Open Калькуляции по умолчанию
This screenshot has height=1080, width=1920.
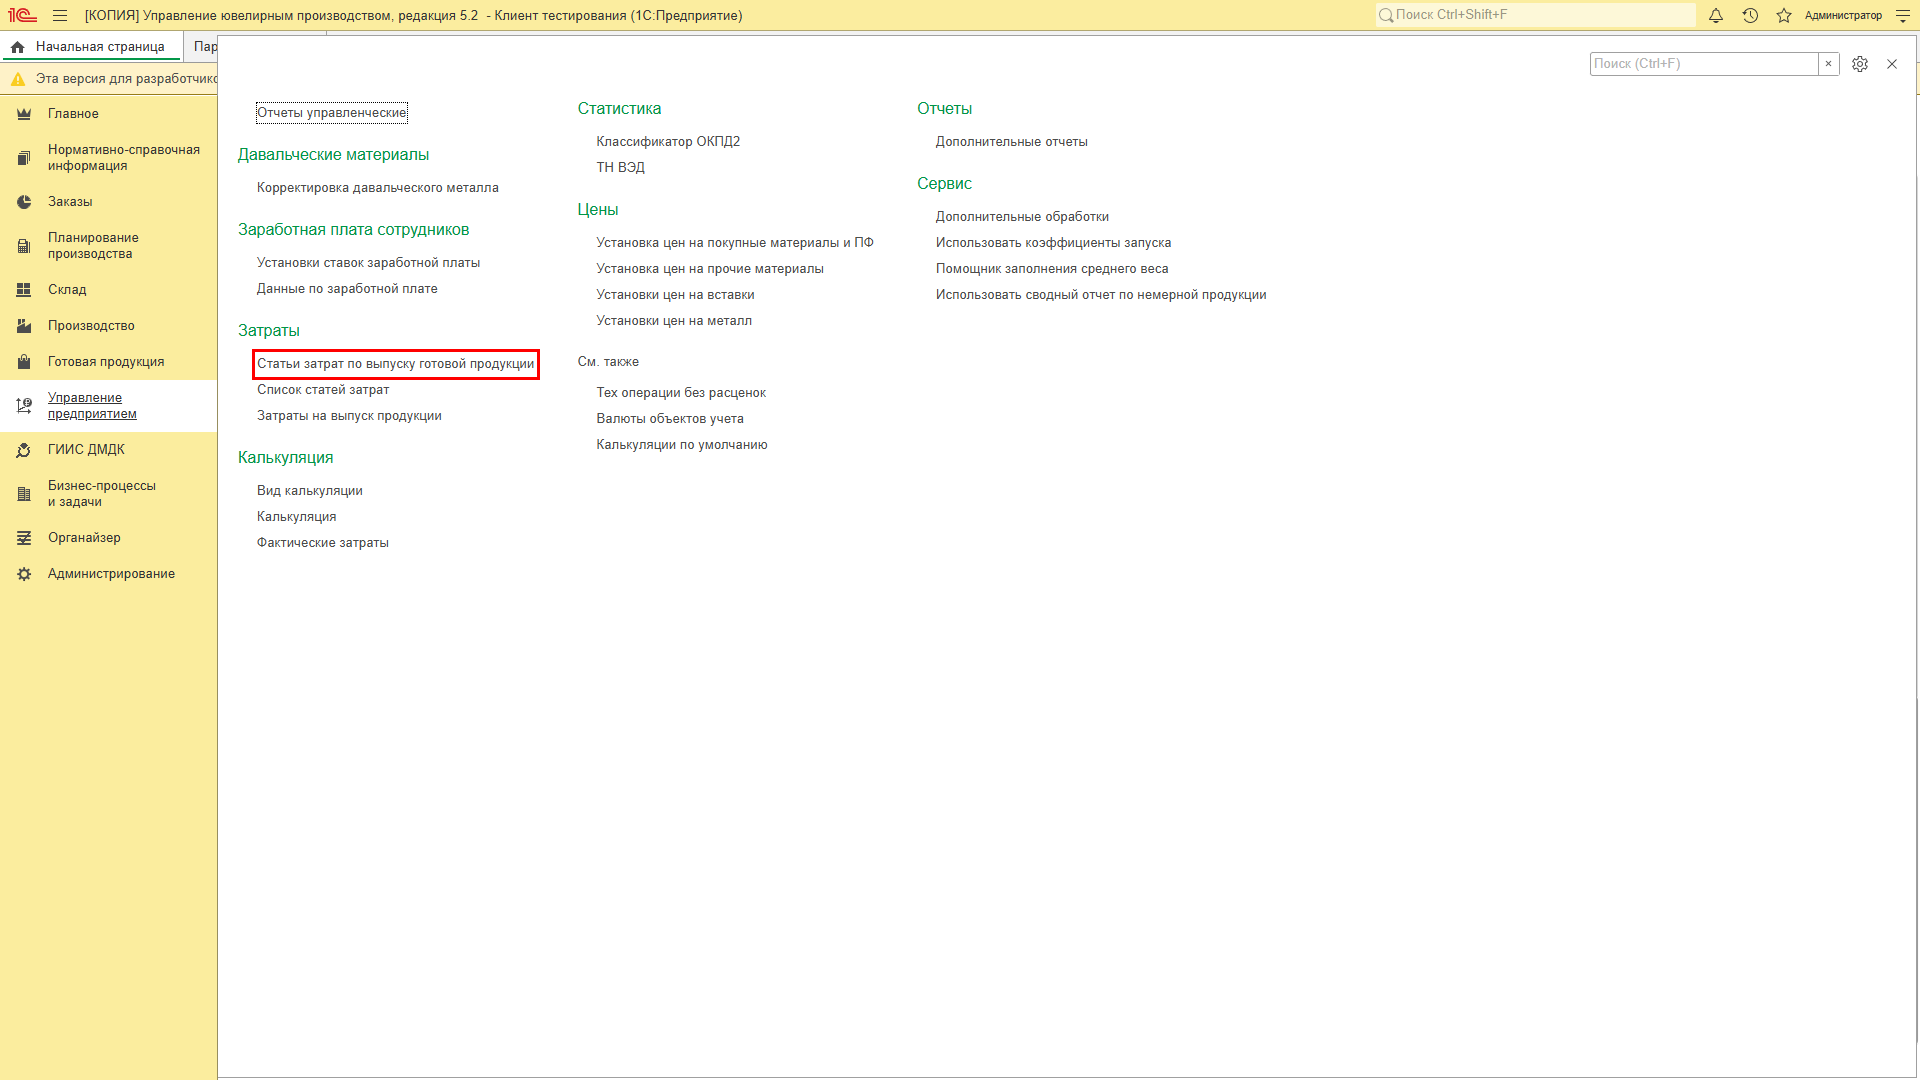pos(682,445)
